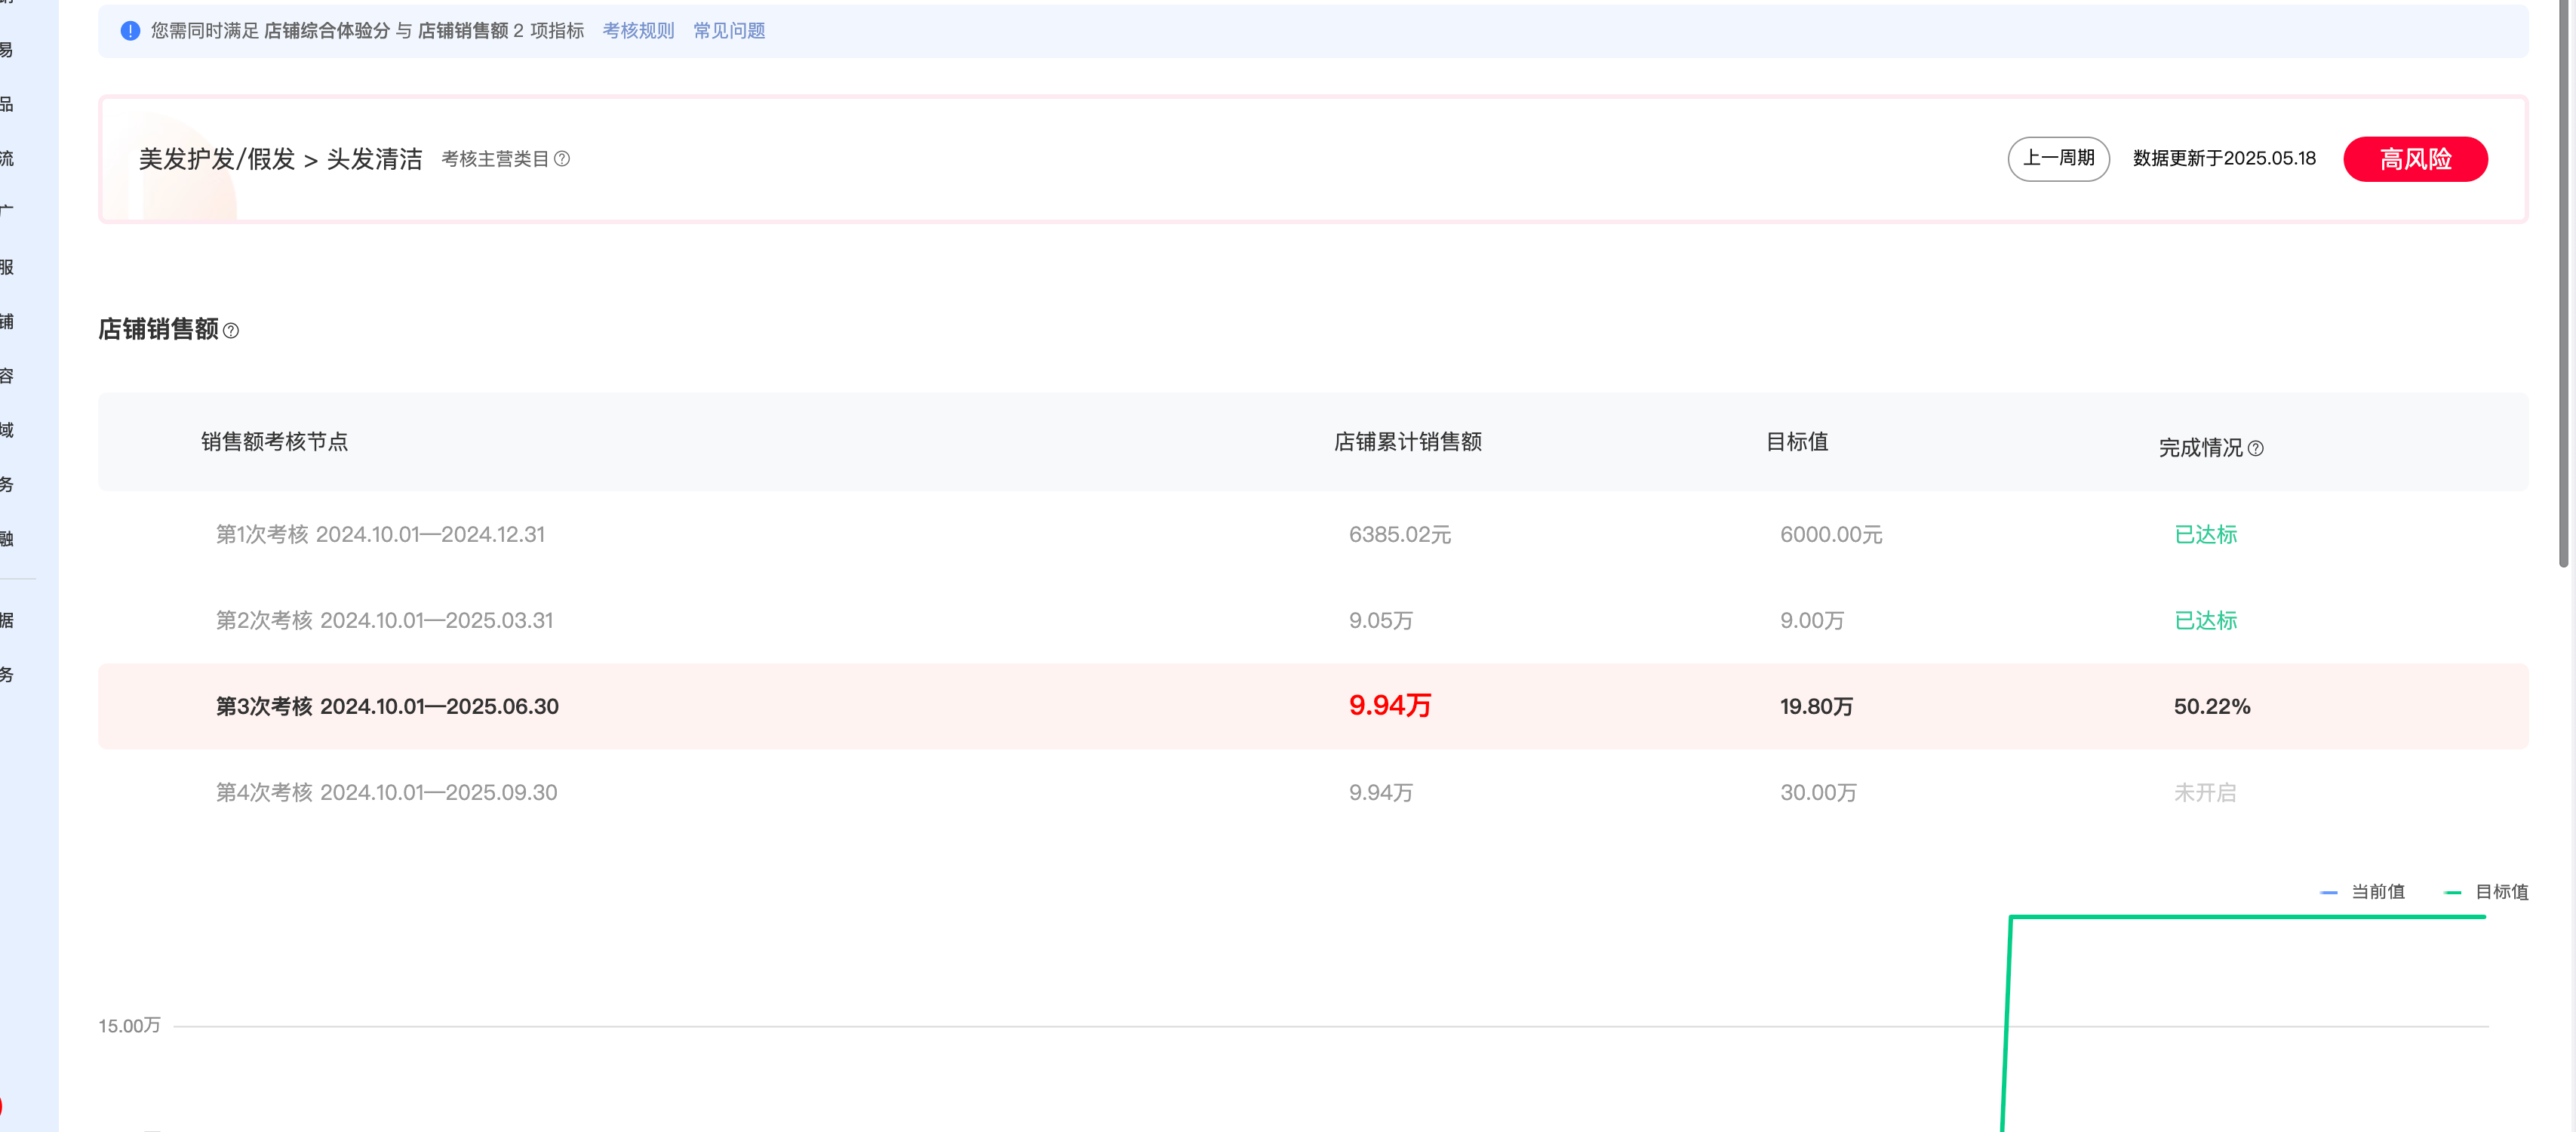The height and width of the screenshot is (1132, 2576).
Task: Open the 考核规则 link
Action: 638,31
